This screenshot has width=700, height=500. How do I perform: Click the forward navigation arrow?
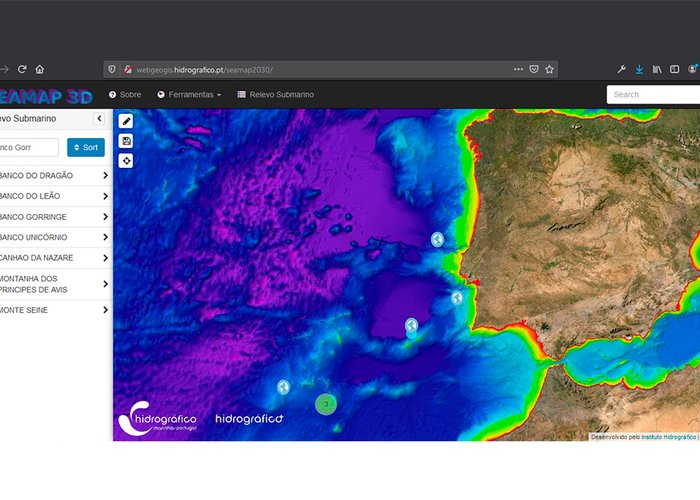4,69
